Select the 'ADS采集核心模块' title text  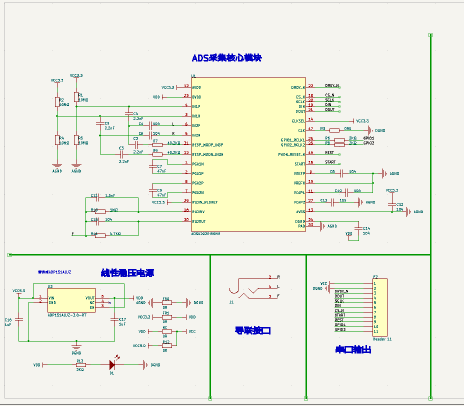coord(227,58)
